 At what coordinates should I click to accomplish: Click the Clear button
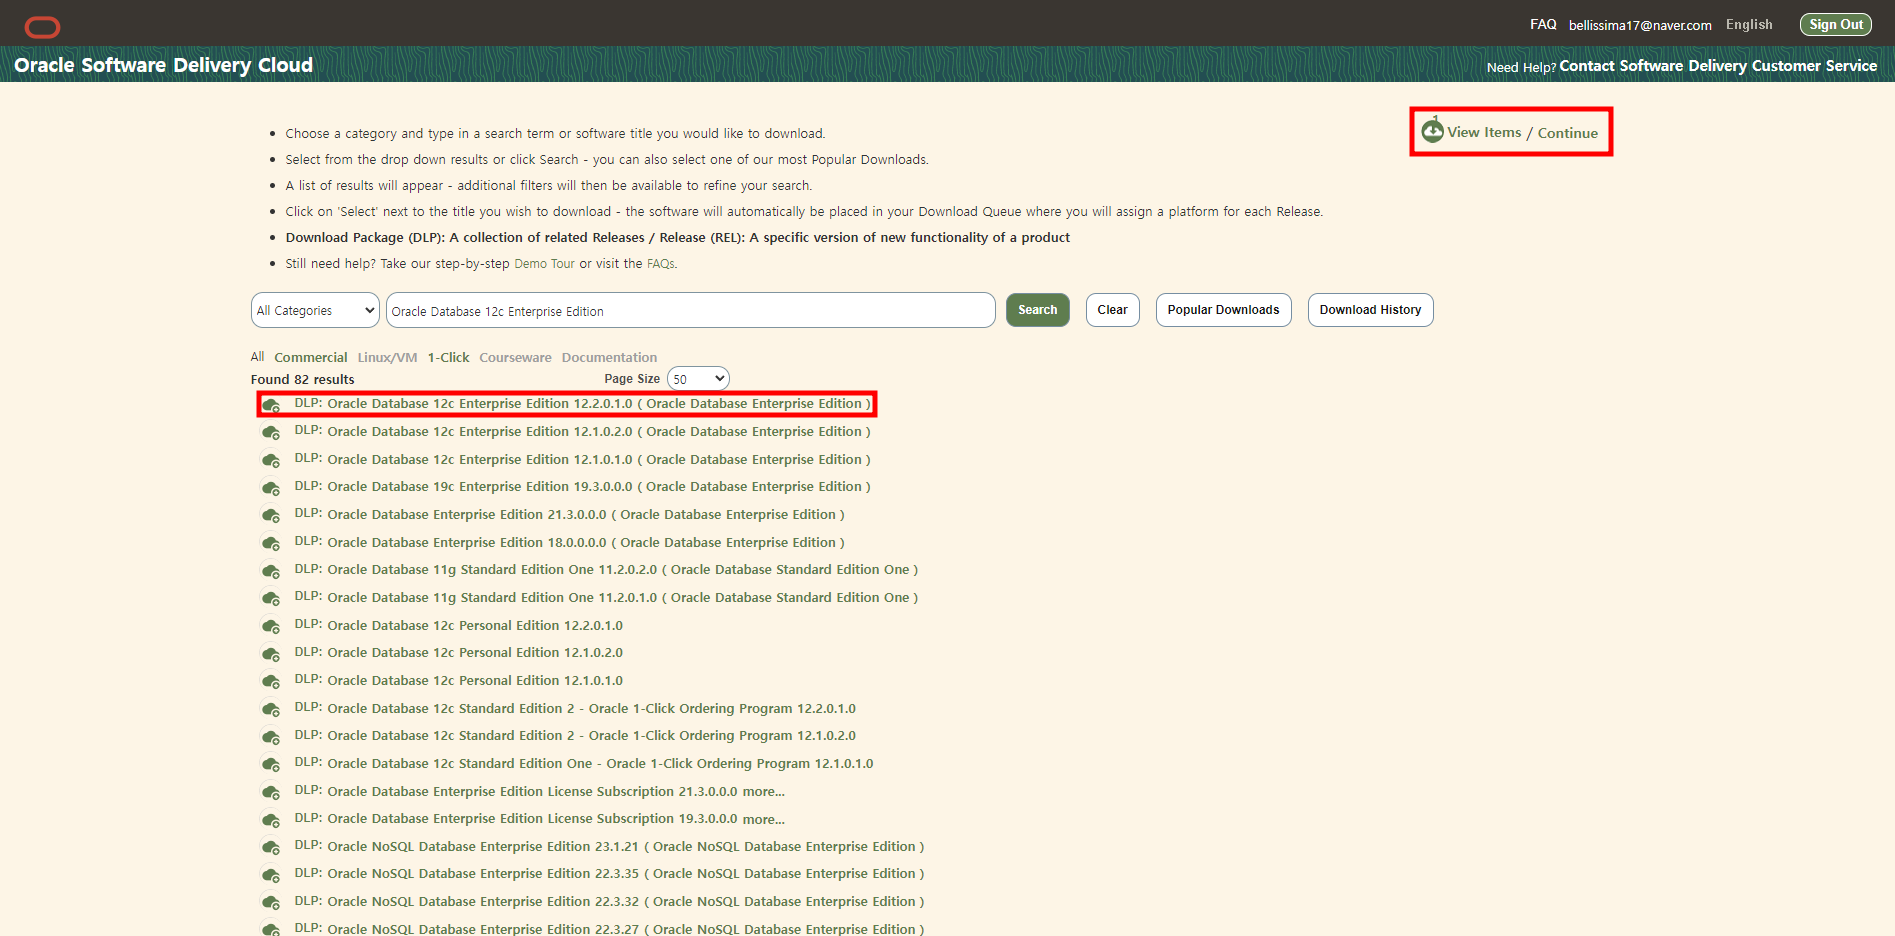(x=1112, y=310)
